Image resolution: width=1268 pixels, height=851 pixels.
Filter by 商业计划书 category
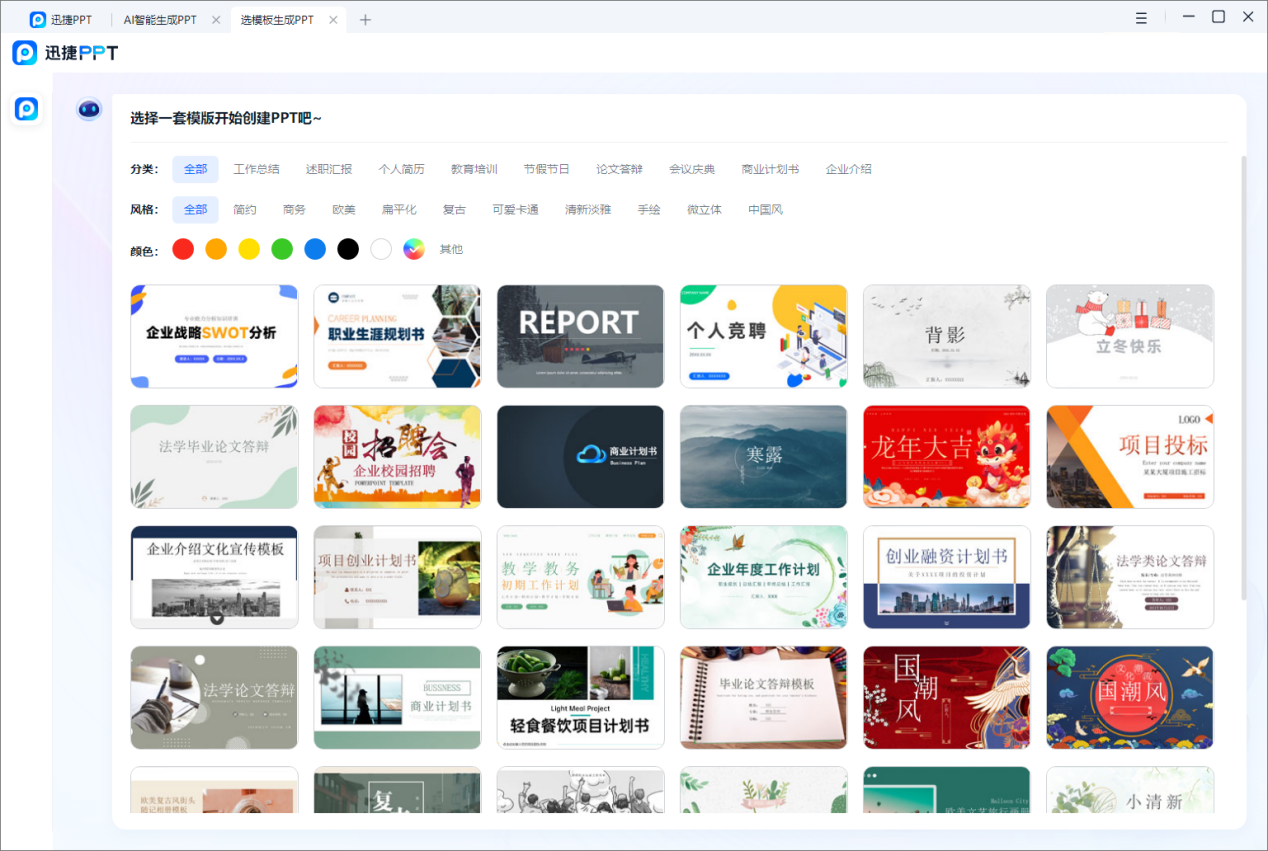pyautogui.click(x=770, y=169)
